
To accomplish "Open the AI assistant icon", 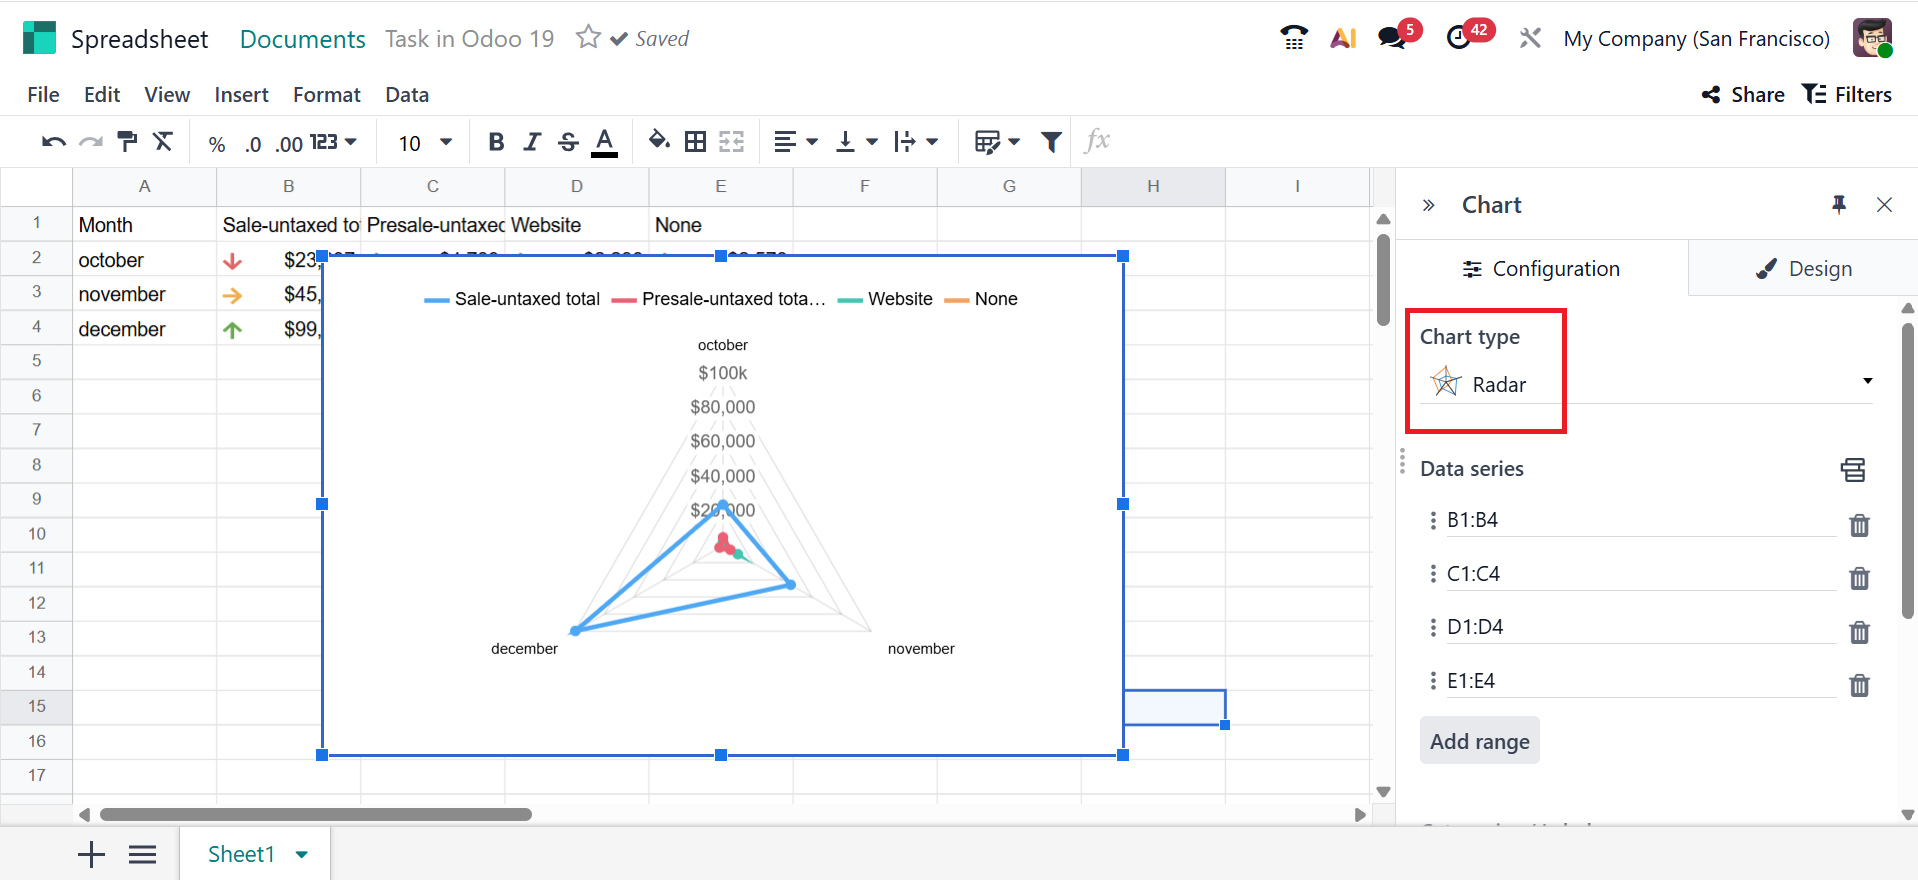I will (1343, 39).
